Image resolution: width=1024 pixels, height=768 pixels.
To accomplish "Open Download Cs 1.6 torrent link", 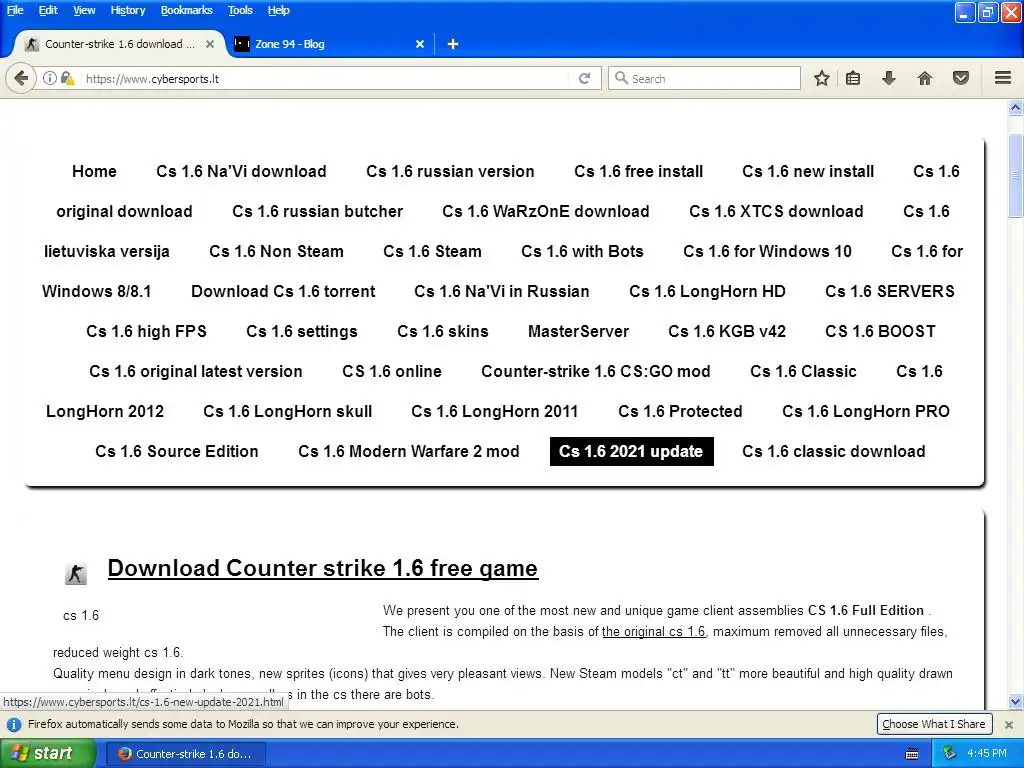I will (283, 291).
